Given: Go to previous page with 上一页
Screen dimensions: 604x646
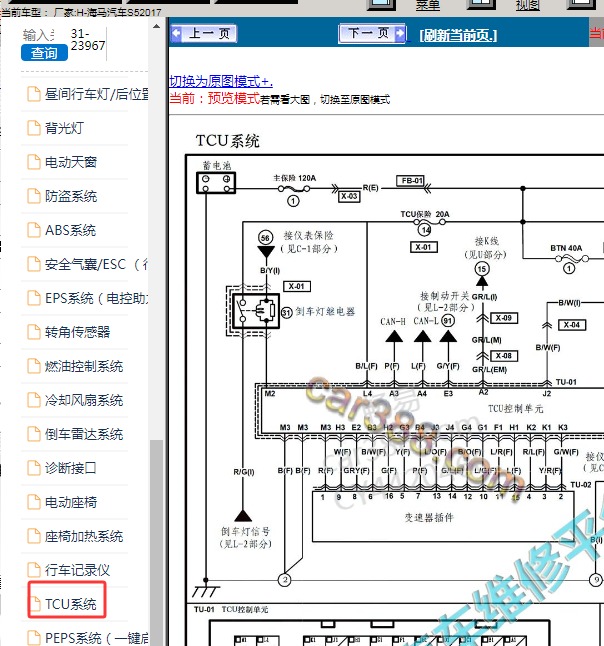Looking at the screenshot, I should [204, 33].
